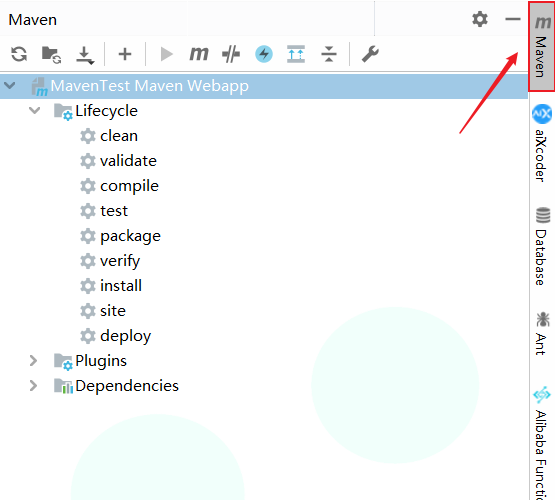Select the test lifecycle phase
Image resolution: width=555 pixels, height=500 pixels.
(264, 211)
